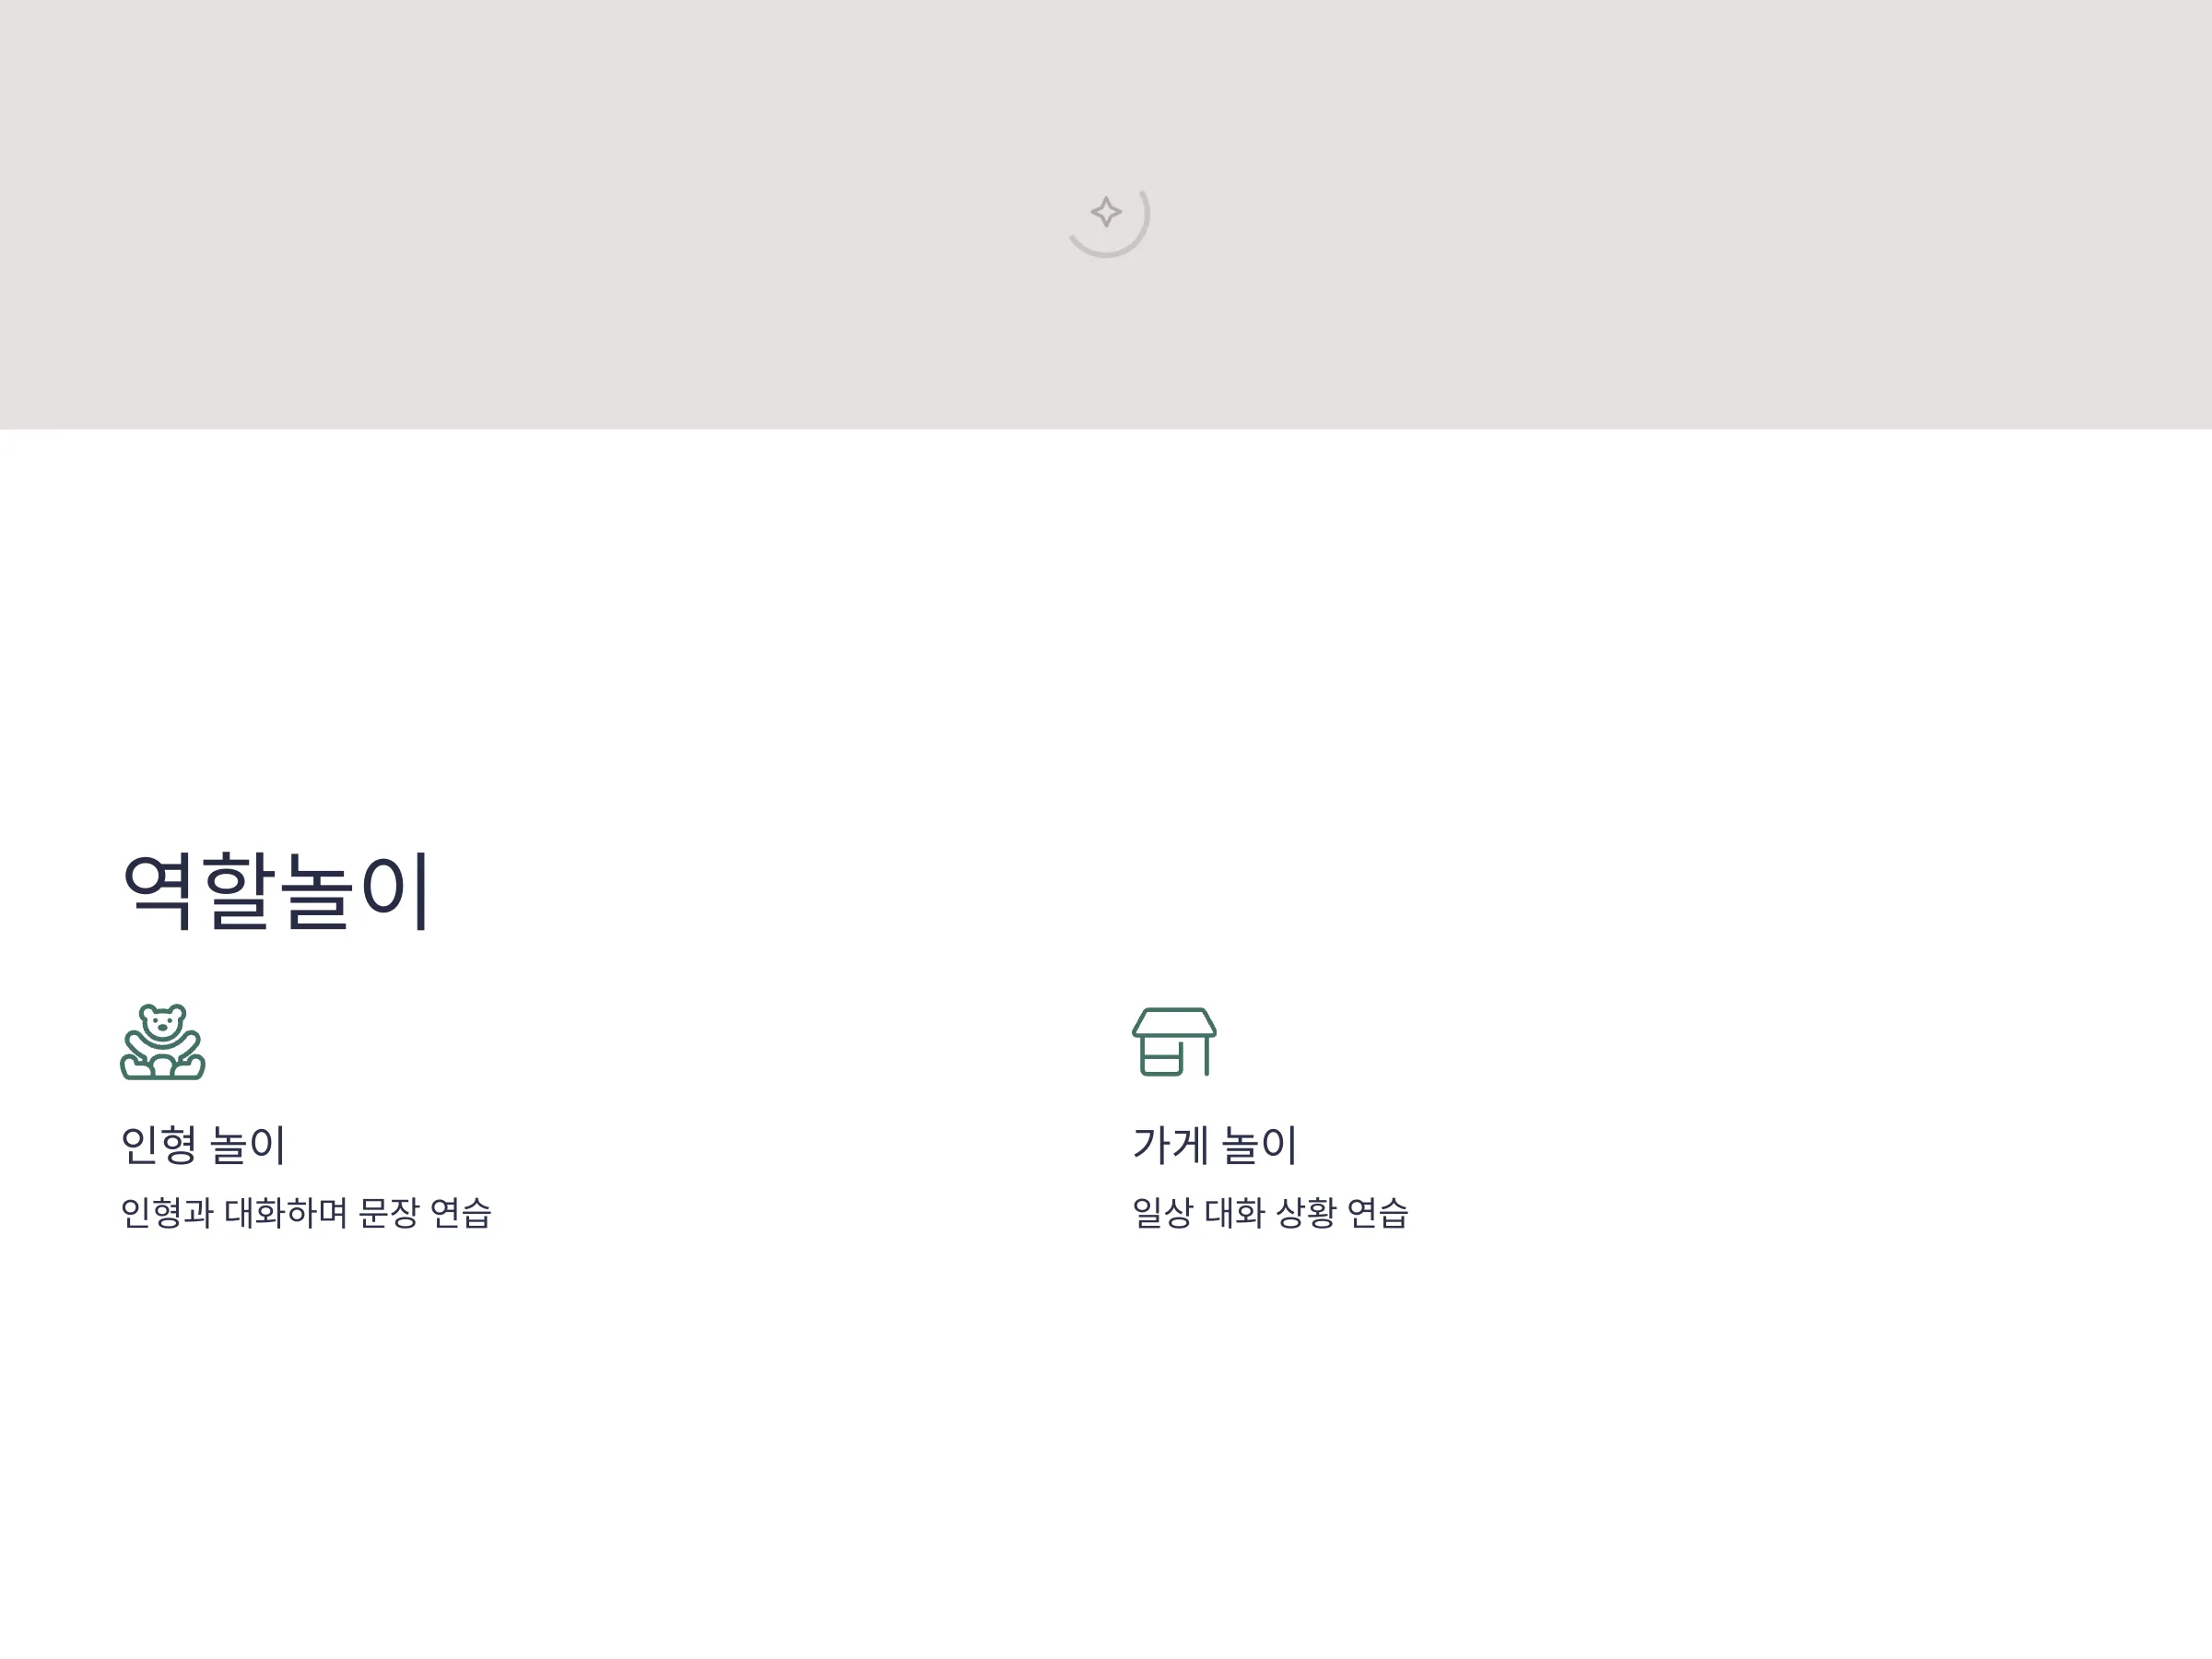Select the teddy bear's head
The image size is (2212, 1659).
coord(163,1023)
